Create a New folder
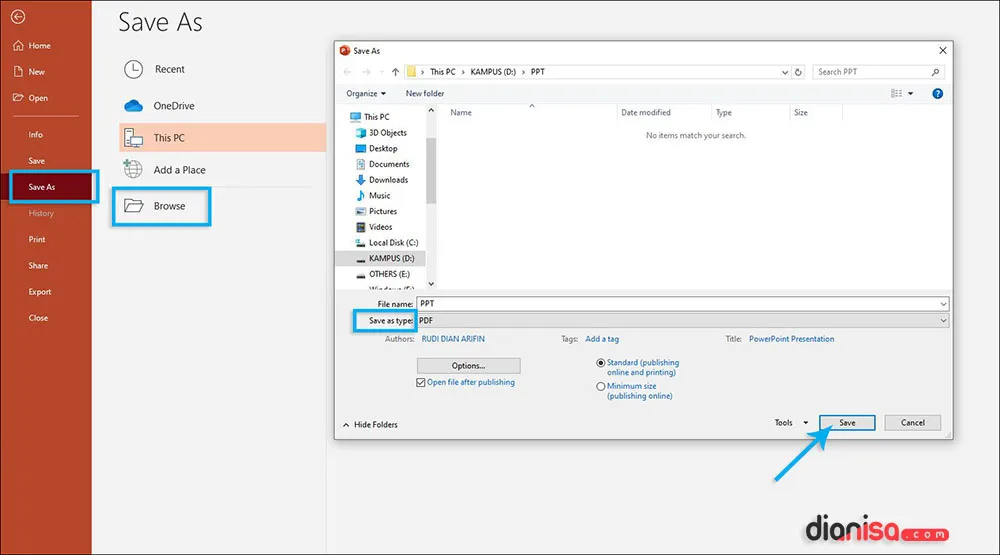Screen dimensions: 1000x555 tap(425, 93)
